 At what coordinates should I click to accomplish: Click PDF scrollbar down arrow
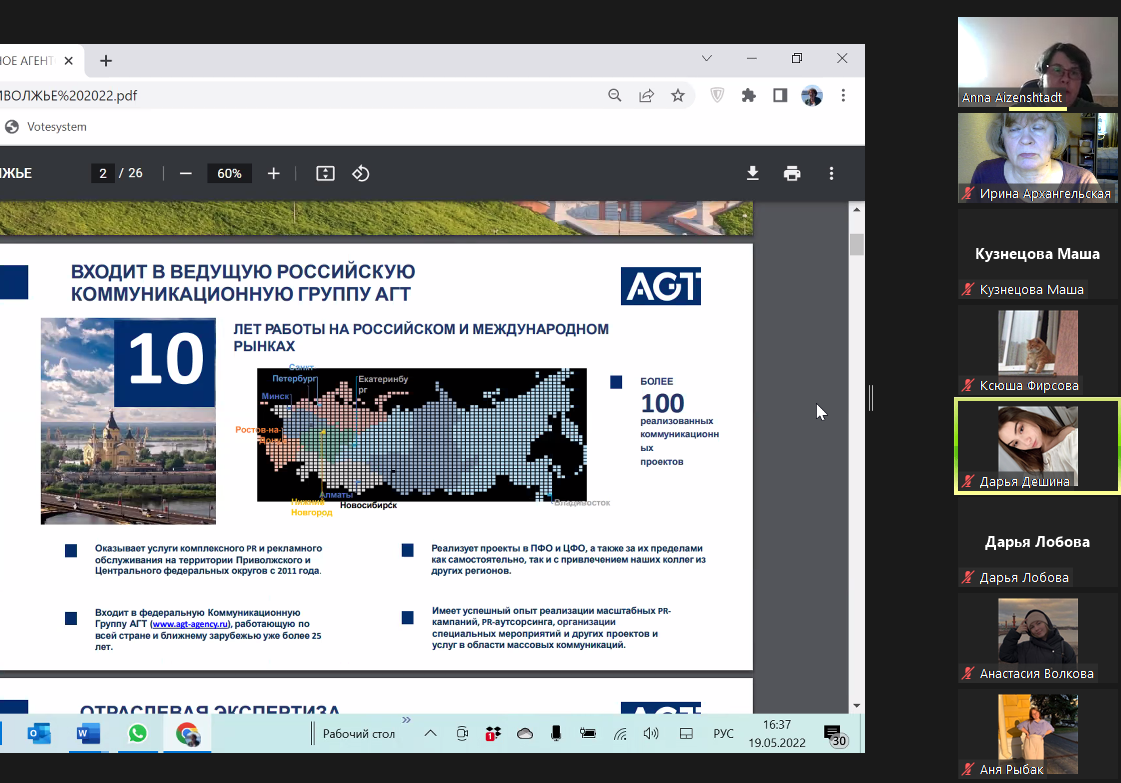[x=856, y=706]
